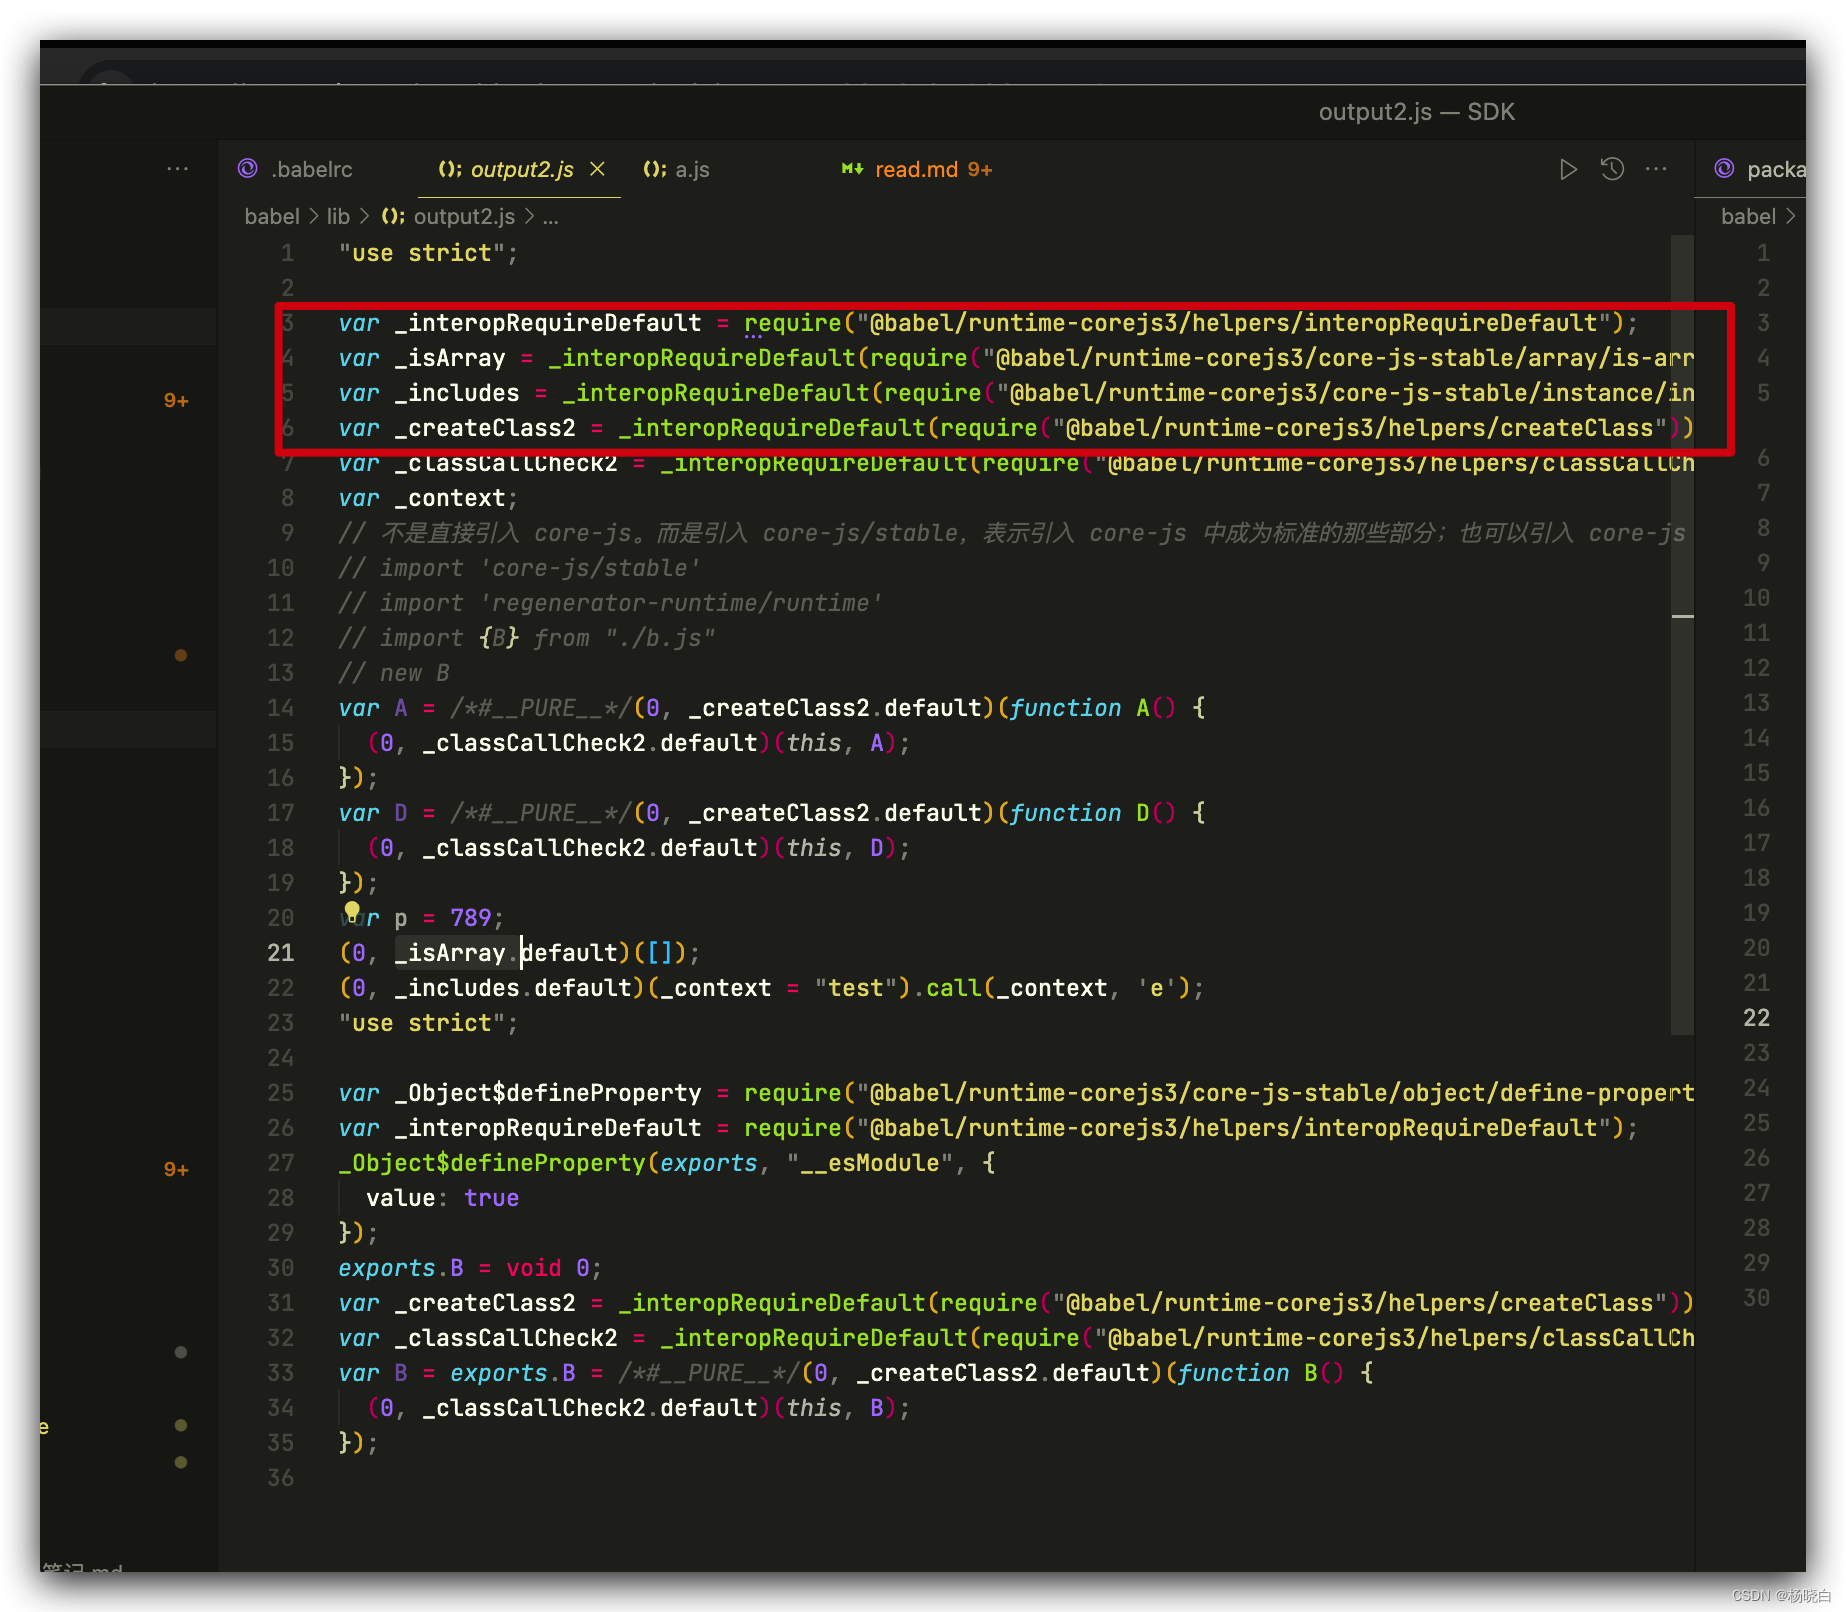Click the "use strict" text on line 1
Screen dimensions: 1846x1612
[x=421, y=253]
